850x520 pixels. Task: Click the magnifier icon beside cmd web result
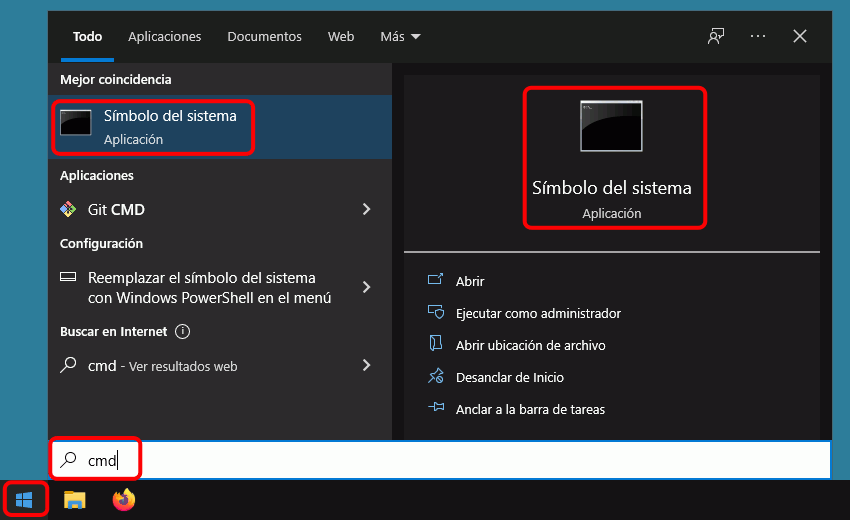[x=68, y=364]
